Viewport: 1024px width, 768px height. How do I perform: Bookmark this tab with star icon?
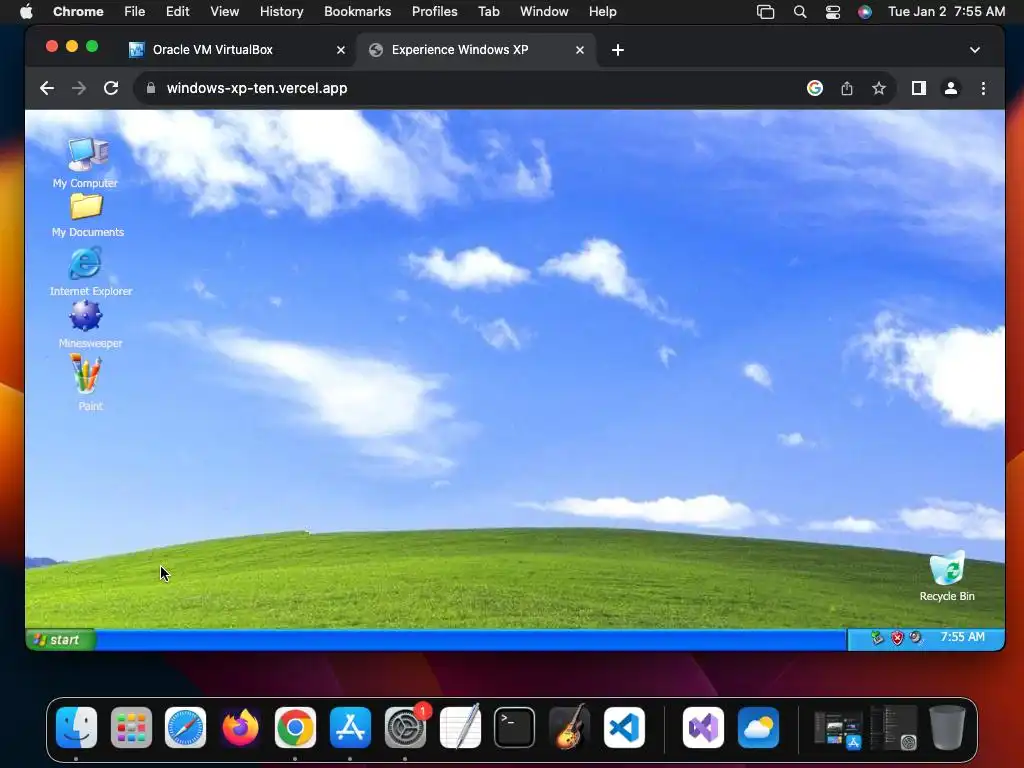(x=879, y=88)
